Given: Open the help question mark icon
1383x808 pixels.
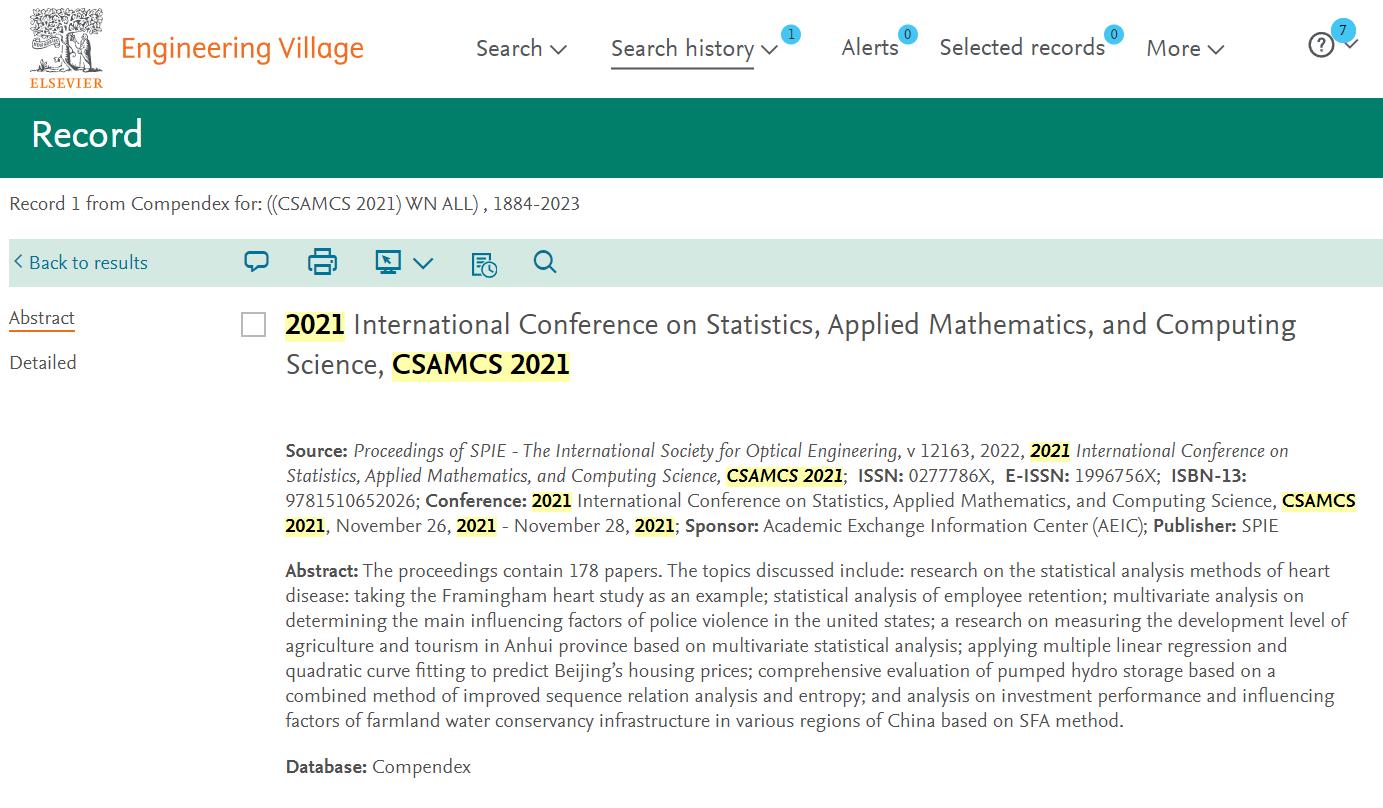Looking at the screenshot, I should (x=1321, y=45).
